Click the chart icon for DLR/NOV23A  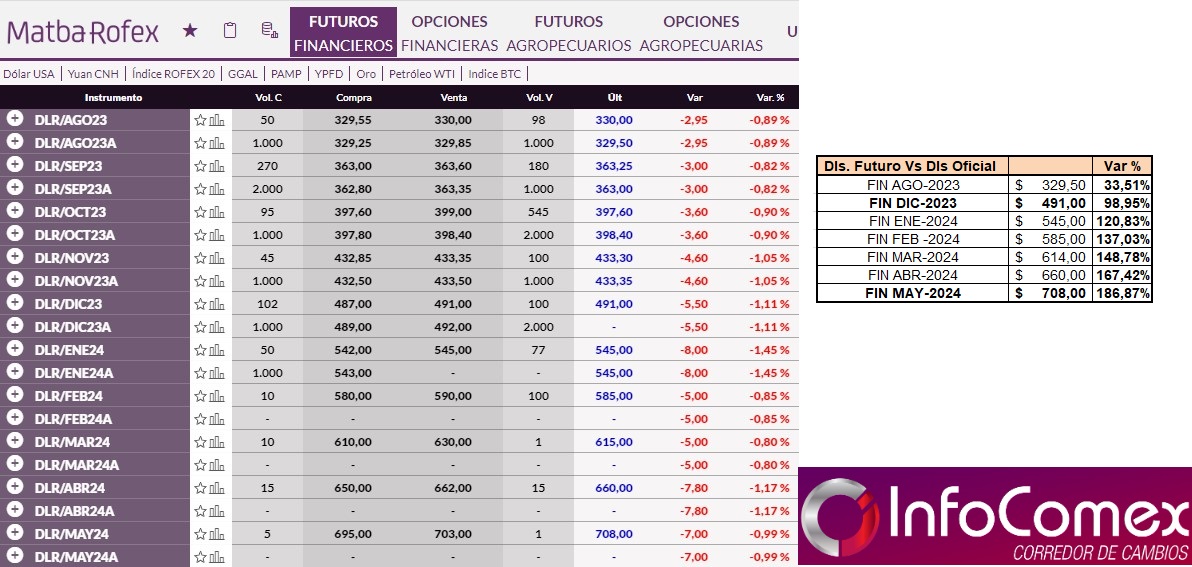coord(217,281)
